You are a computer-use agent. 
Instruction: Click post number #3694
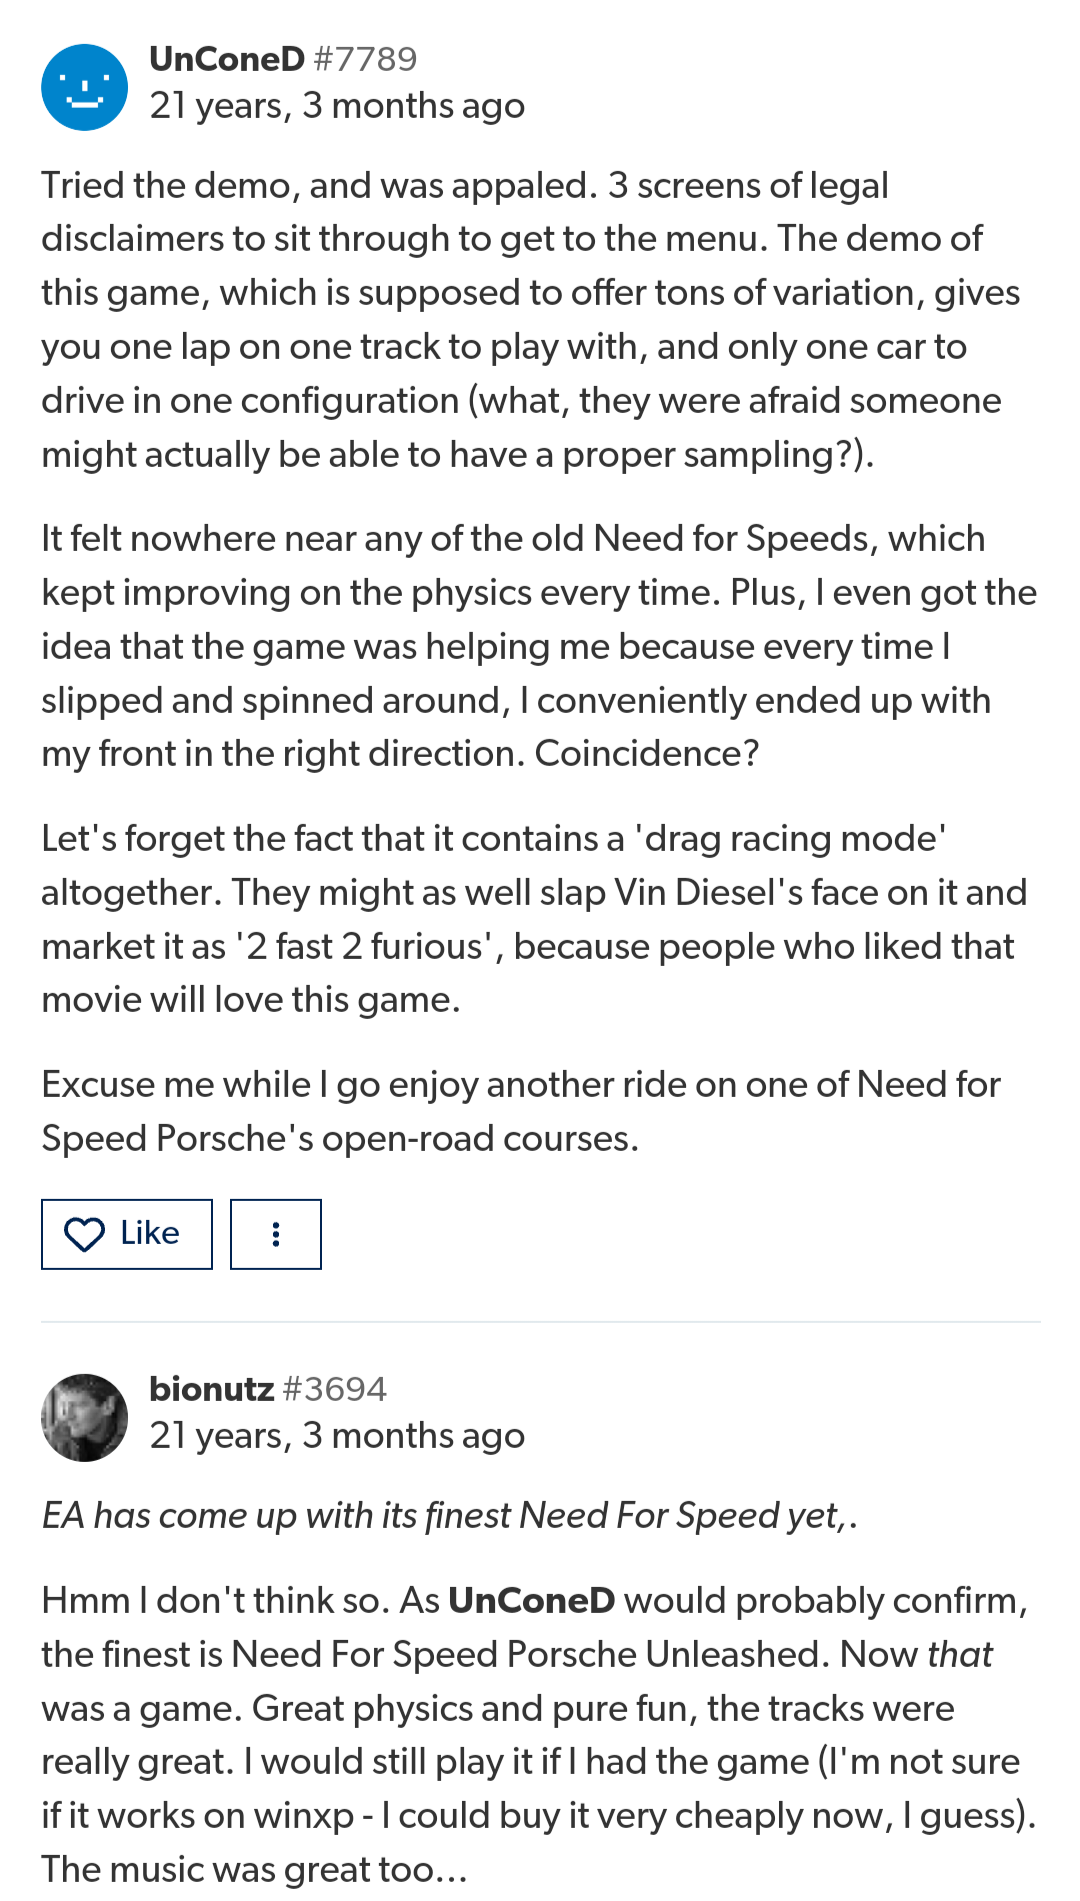[335, 1389]
